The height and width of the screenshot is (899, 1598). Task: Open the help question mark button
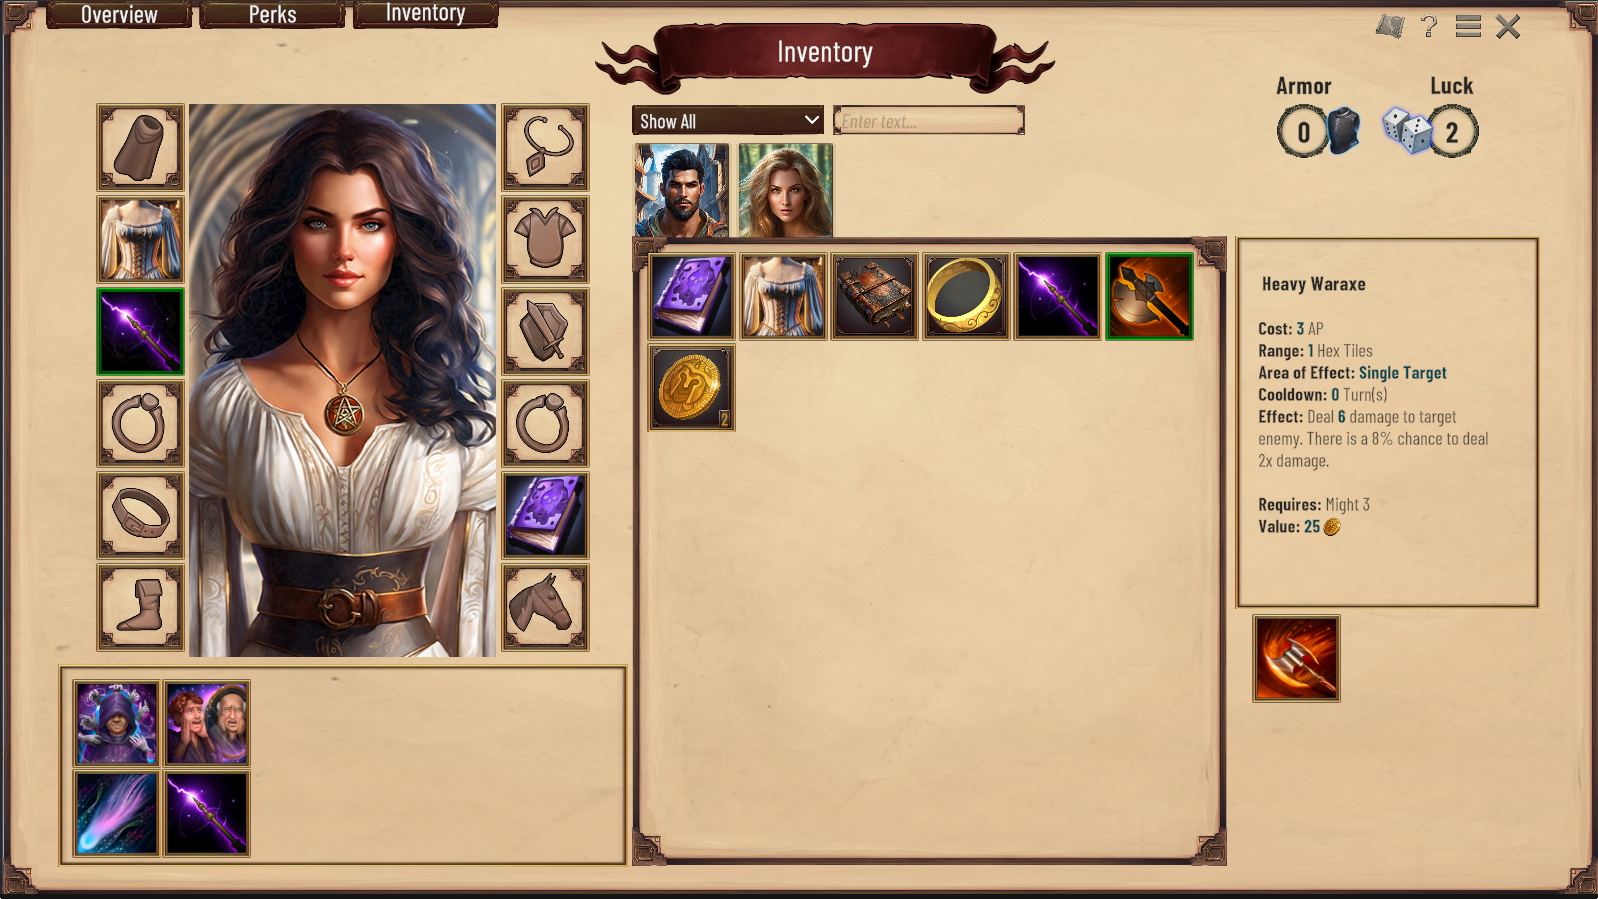(1429, 26)
